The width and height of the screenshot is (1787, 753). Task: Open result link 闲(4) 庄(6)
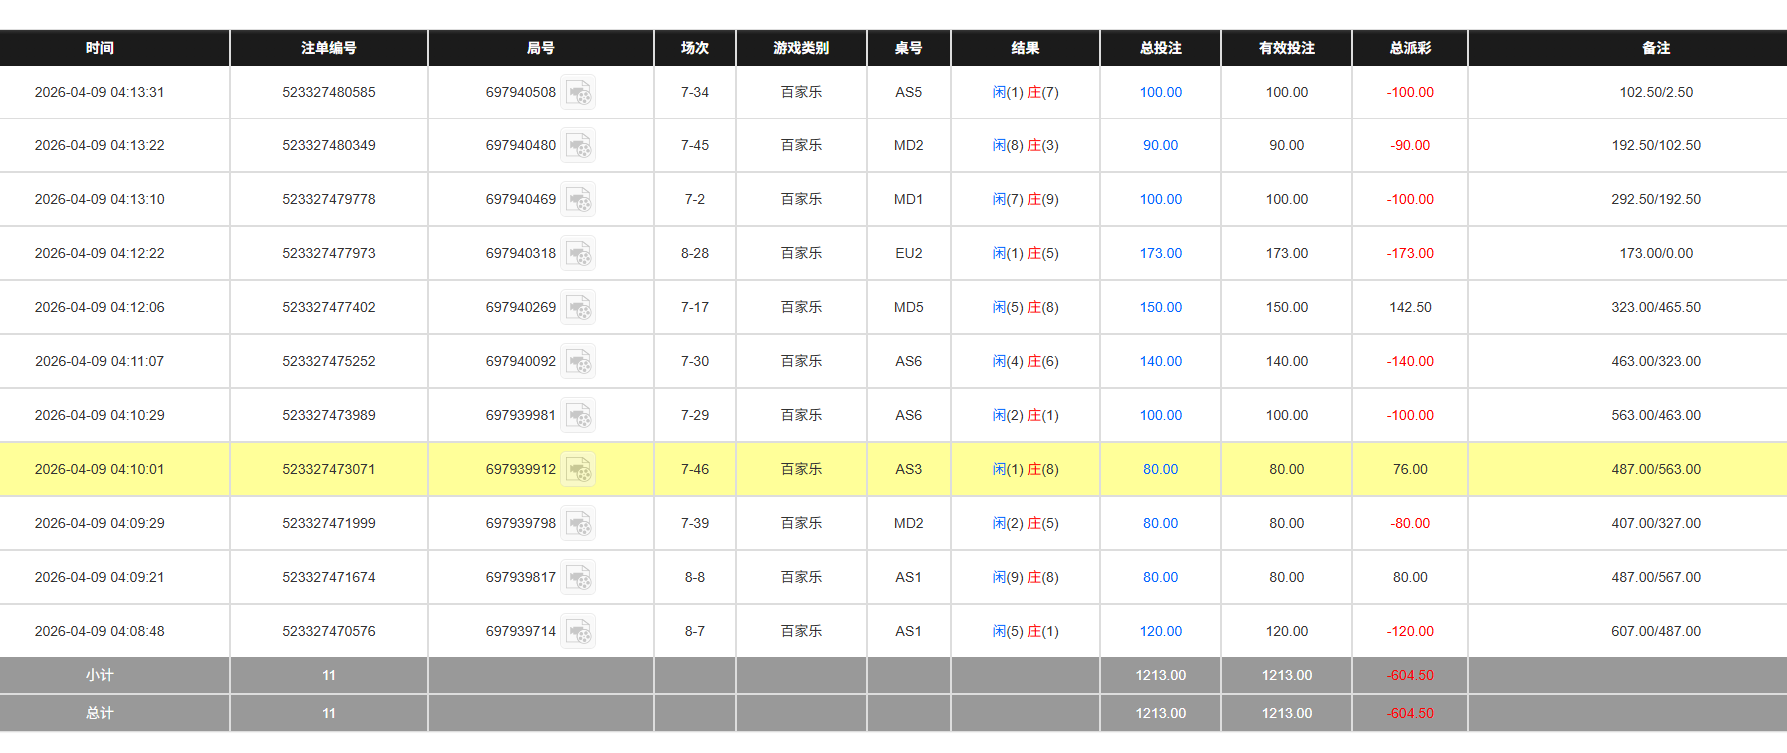tap(1025, 362)
